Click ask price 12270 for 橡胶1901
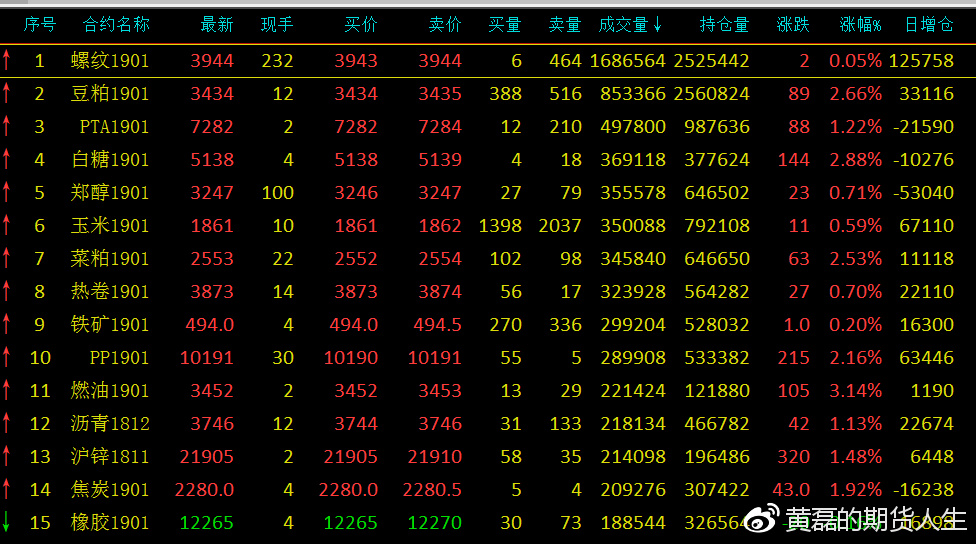Screen dimensions: 976x544 tap(434, 523)
